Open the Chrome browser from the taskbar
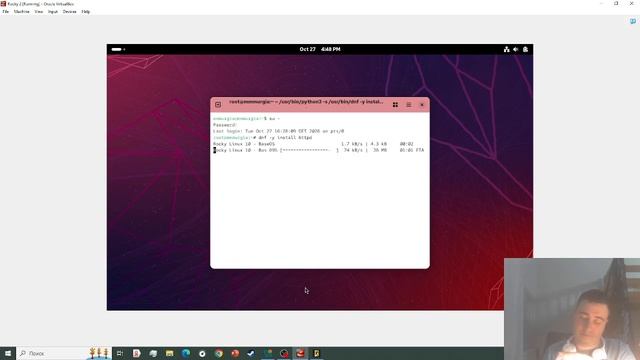The height and width of the screenshot is (360, 640). point(219,353)
